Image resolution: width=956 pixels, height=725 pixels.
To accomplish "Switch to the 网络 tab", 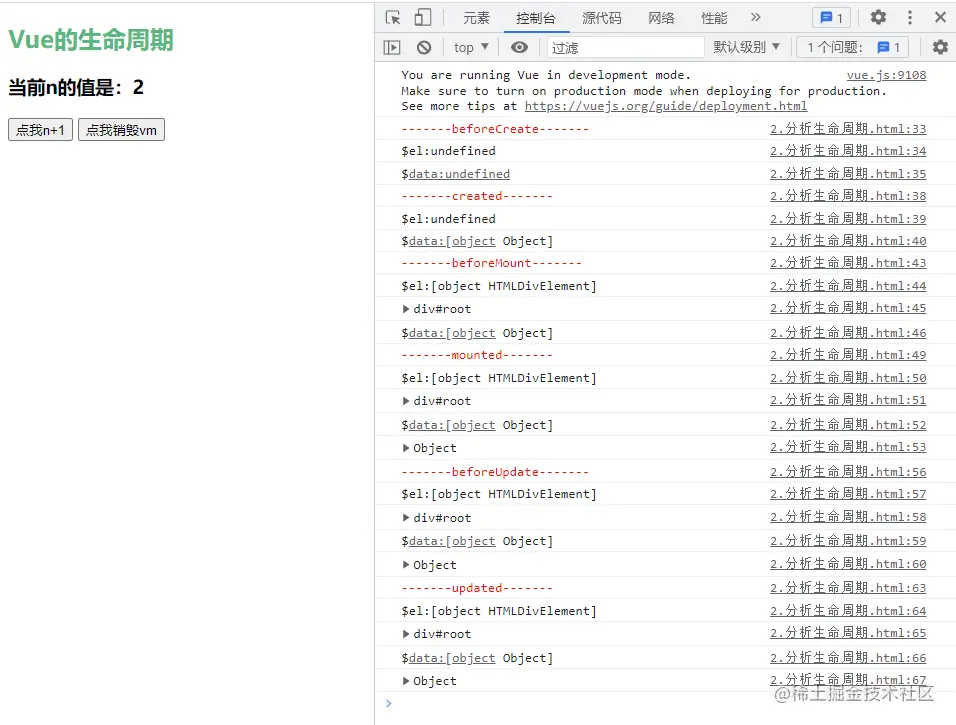I will tap(662, 18).
